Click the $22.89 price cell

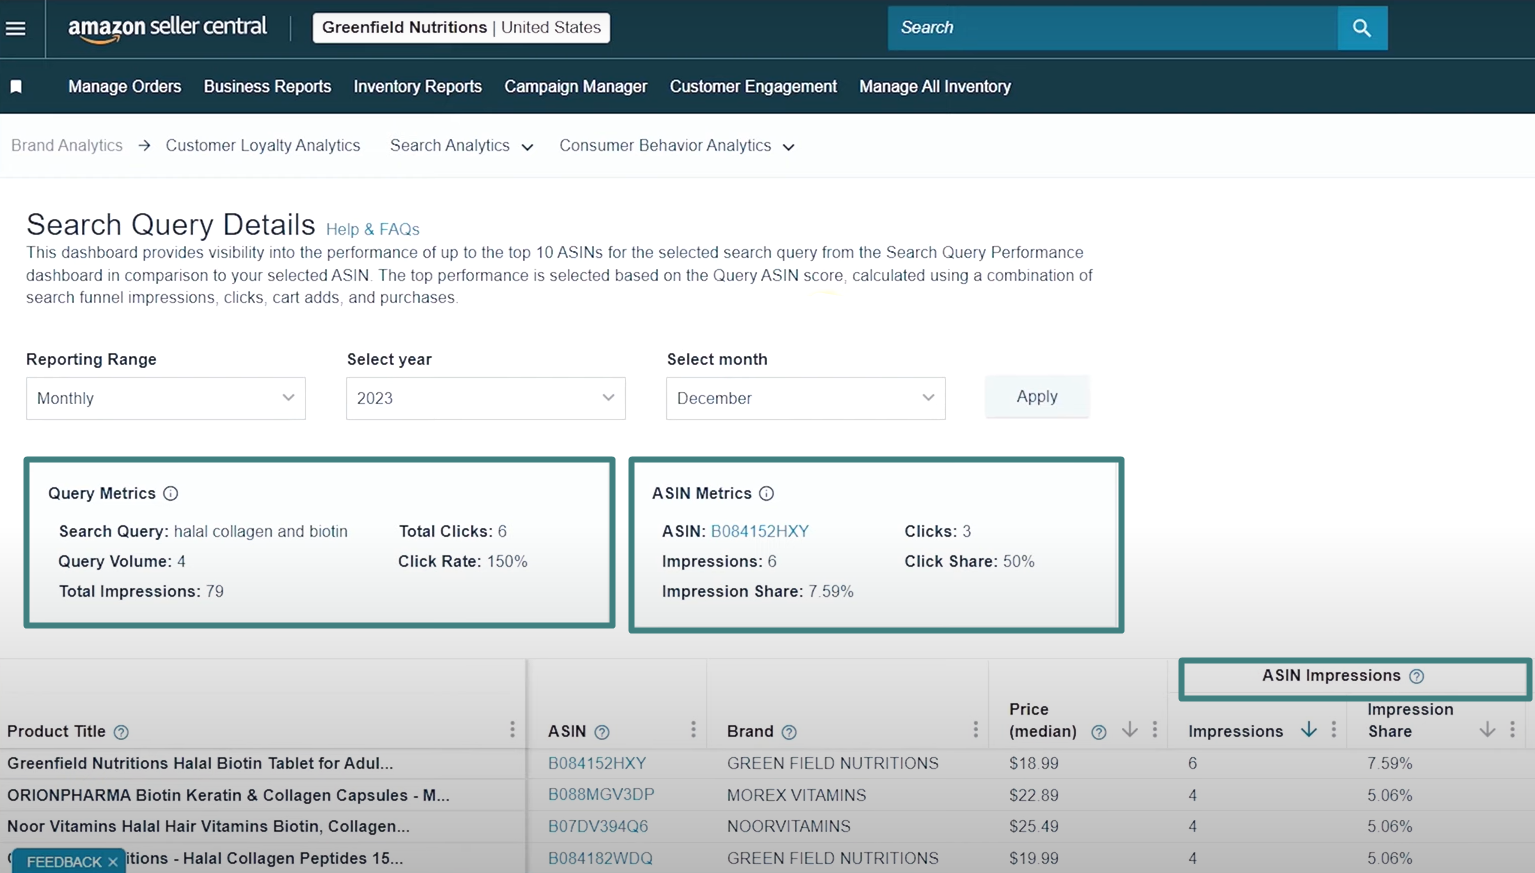(1034, 796)
